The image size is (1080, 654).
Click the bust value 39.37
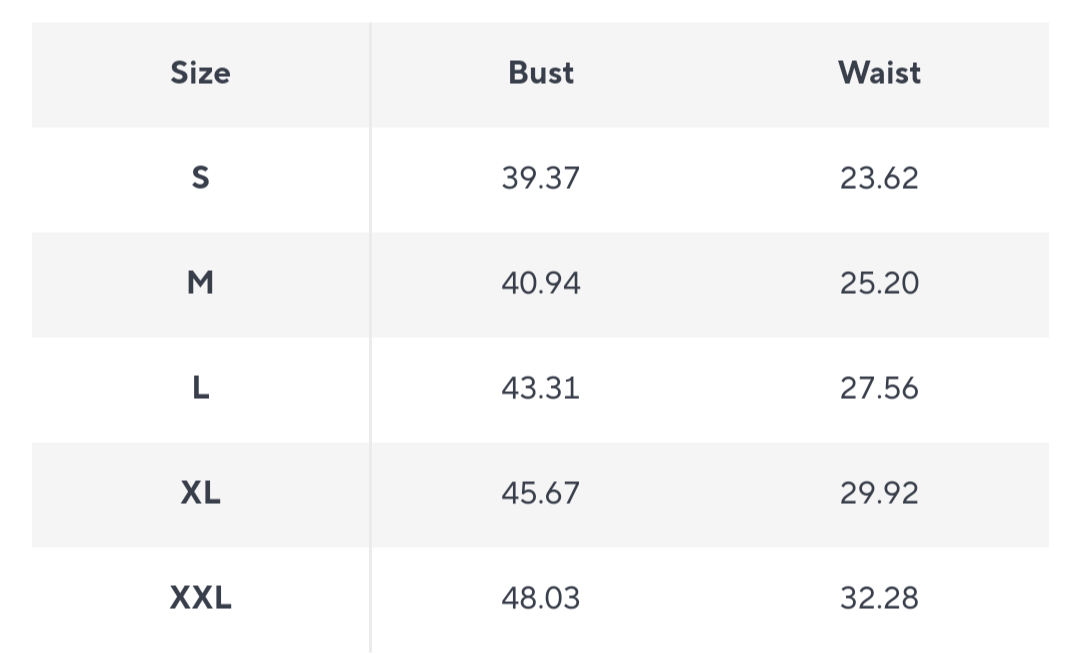[x=541, y=178]
